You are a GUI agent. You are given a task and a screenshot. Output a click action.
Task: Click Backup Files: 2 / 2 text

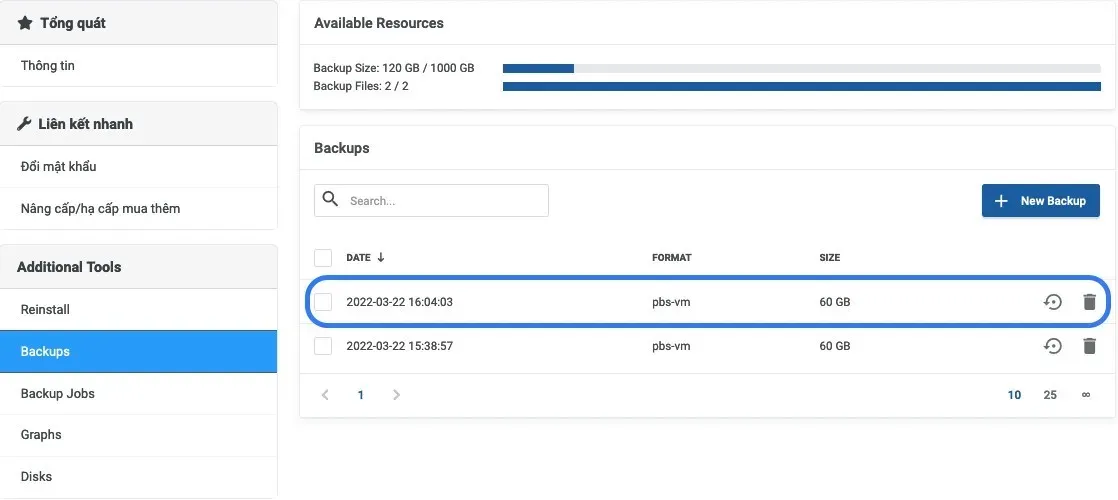361,86
